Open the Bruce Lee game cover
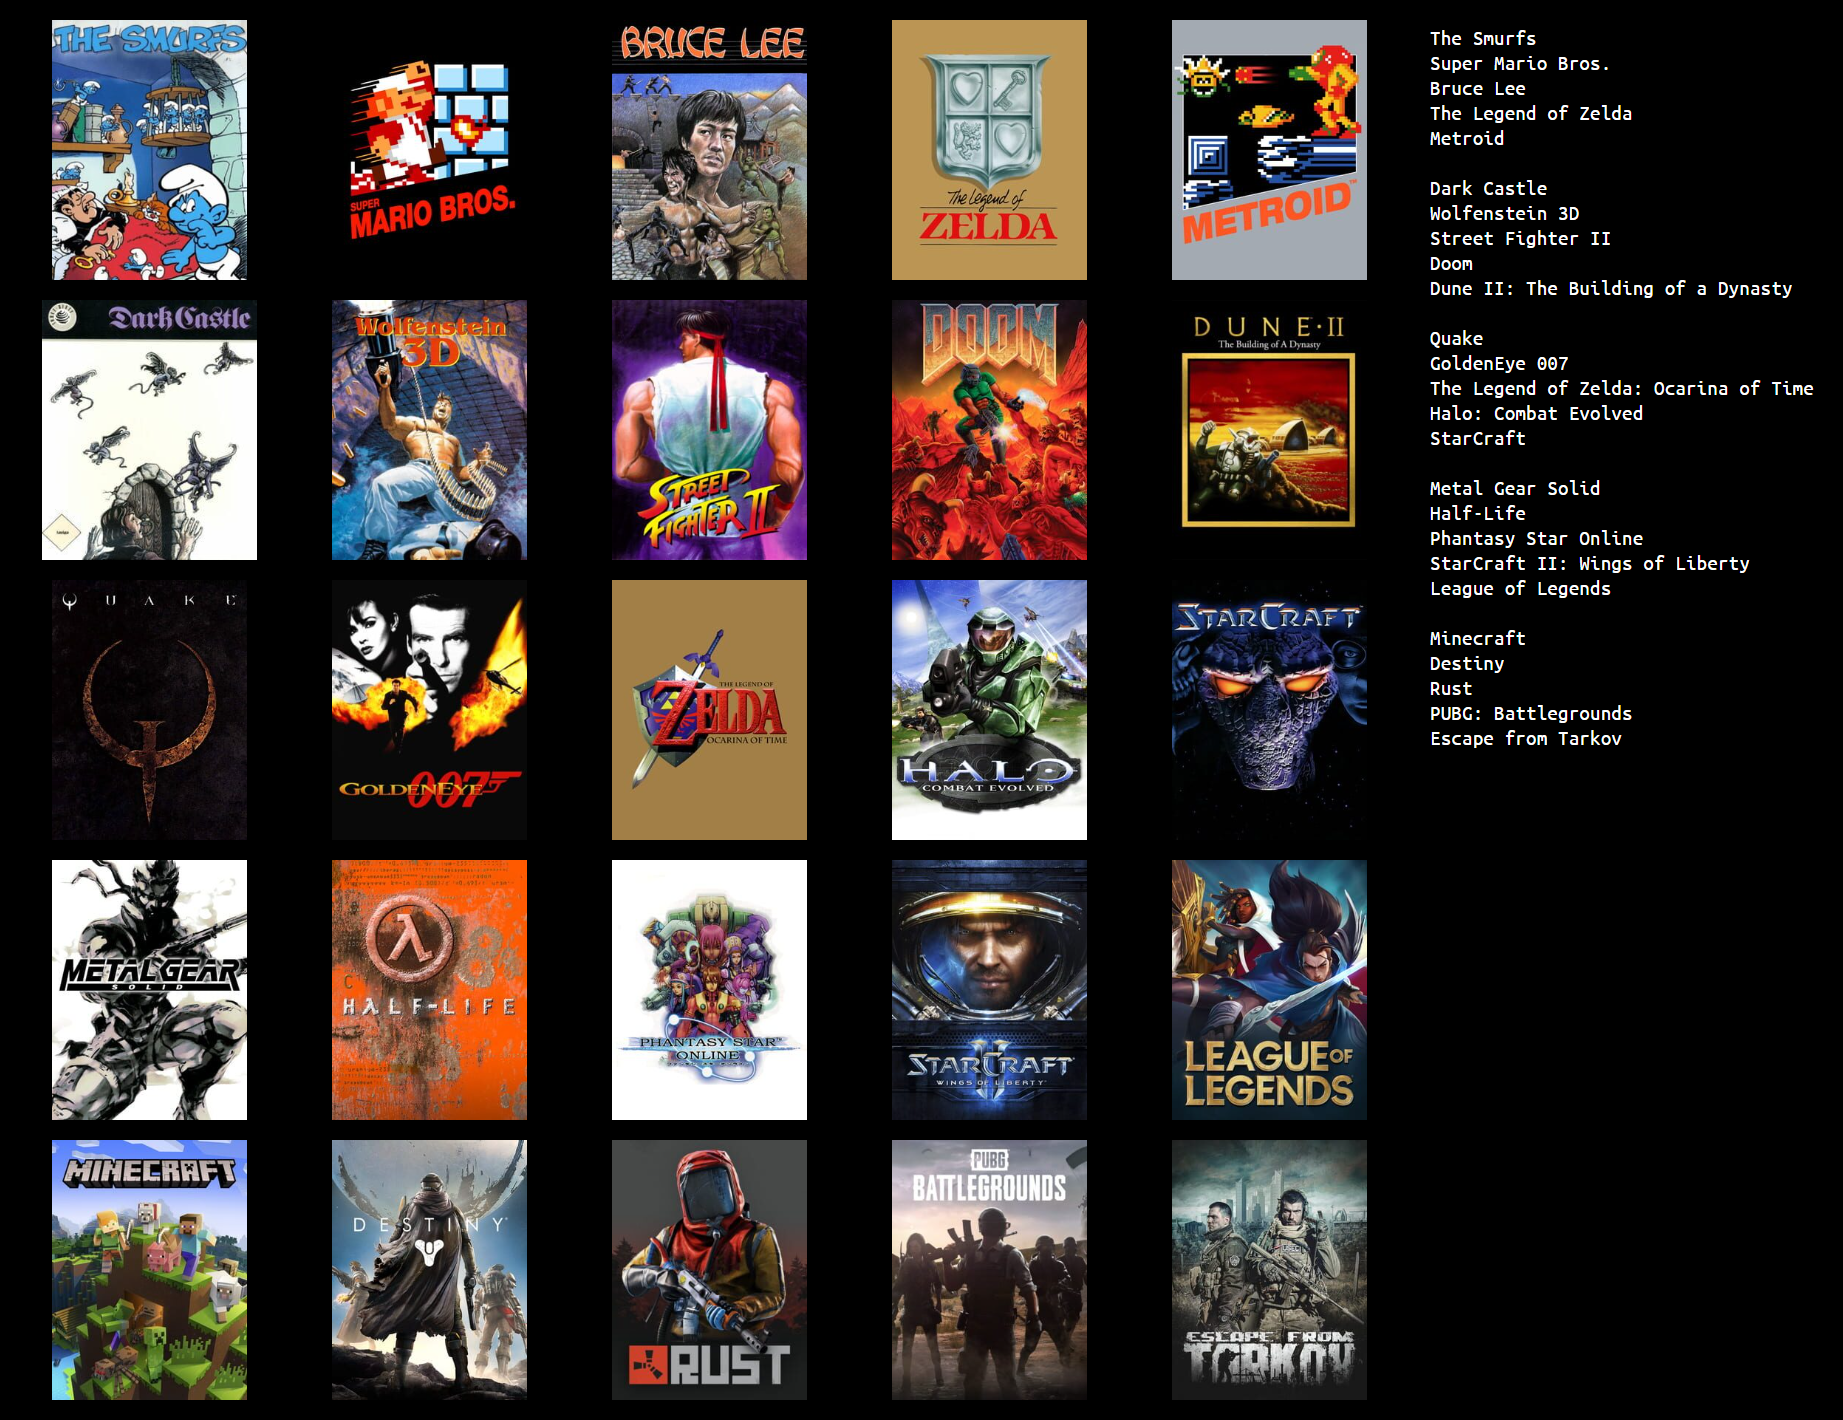This screenshot has width=1843, height=1420. click(x=709, y=150)
